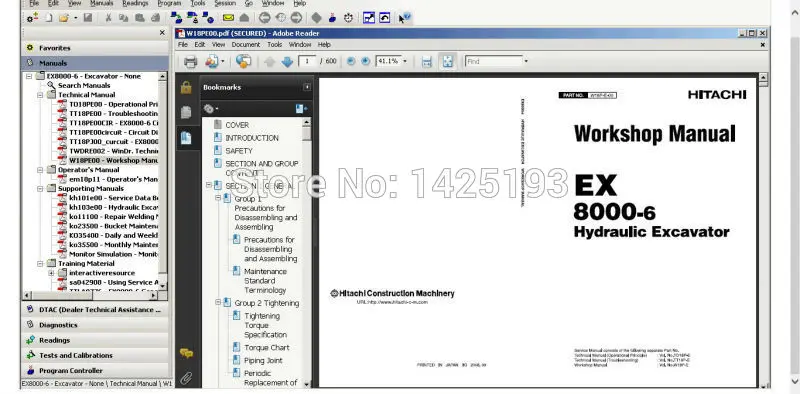The width and height of the screenshot is (800, 394).
Task: Click the New document icon in main toolbar
Action: tap(49, 18)
